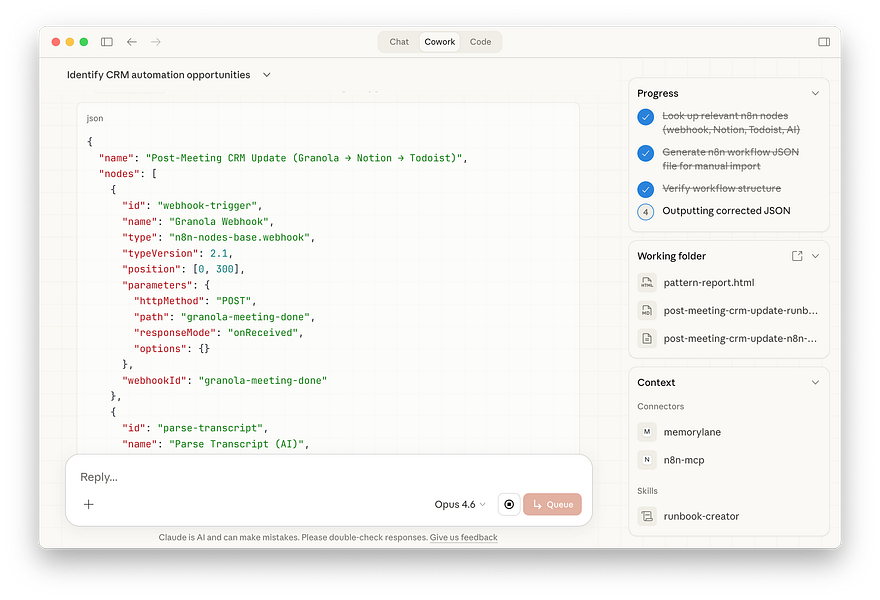
Task: Go back with the left arrow
Action: coord(132,42)
